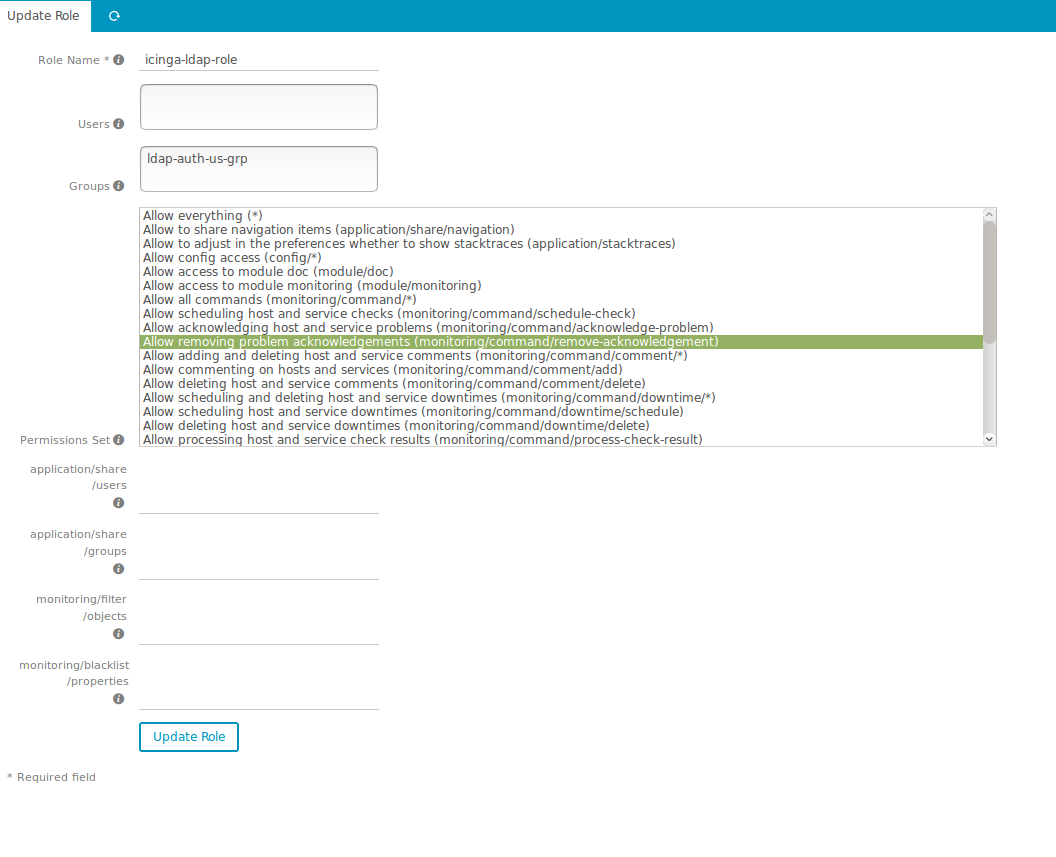The height and width of the screenshot is (857, 1056).
Task: Click the refresh icon beside Update Role tab
Action: pyautogui.click(x=114, y=16)
